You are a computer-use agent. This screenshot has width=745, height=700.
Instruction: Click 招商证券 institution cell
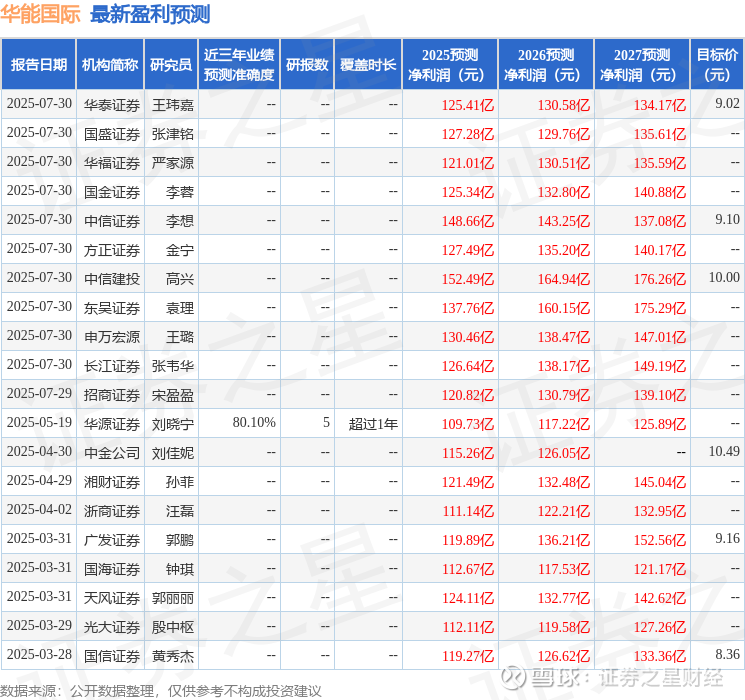(x=112, y=395)
